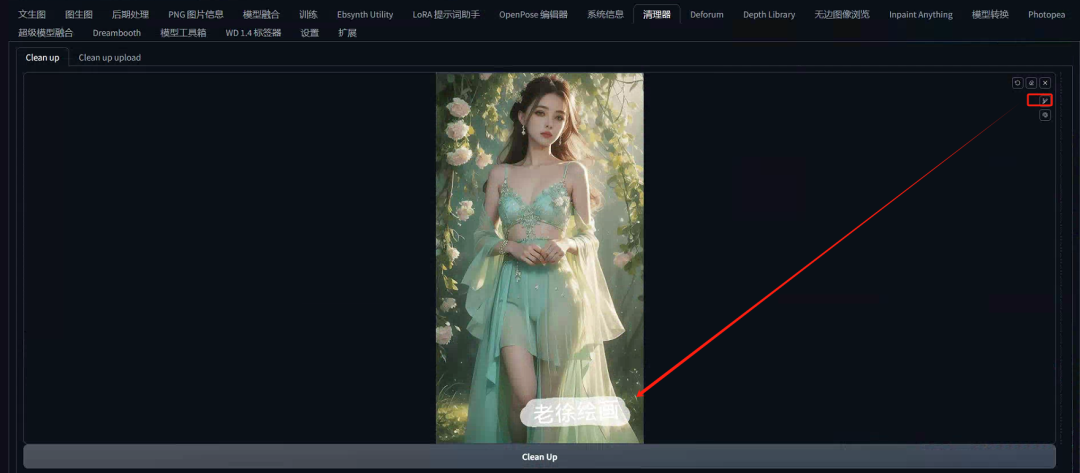1080x473 pixels.
Task: Open the PNG 图片信息 tab
Action: click(196, 14)
